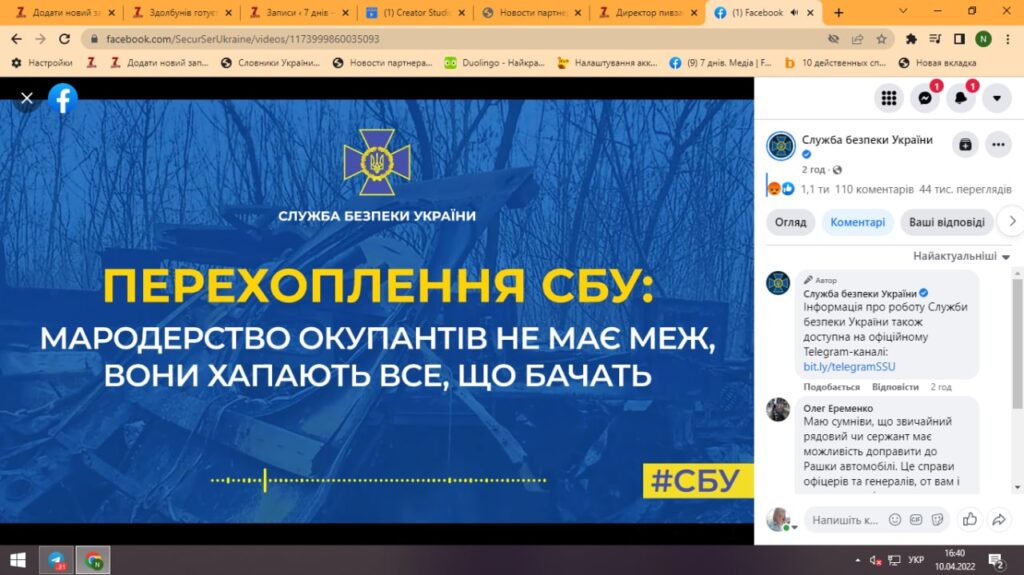Insert an emoji in the comment box
The width and height of the screenshot is (1024, 575).
pyautogui.click(x=896, y=520)
